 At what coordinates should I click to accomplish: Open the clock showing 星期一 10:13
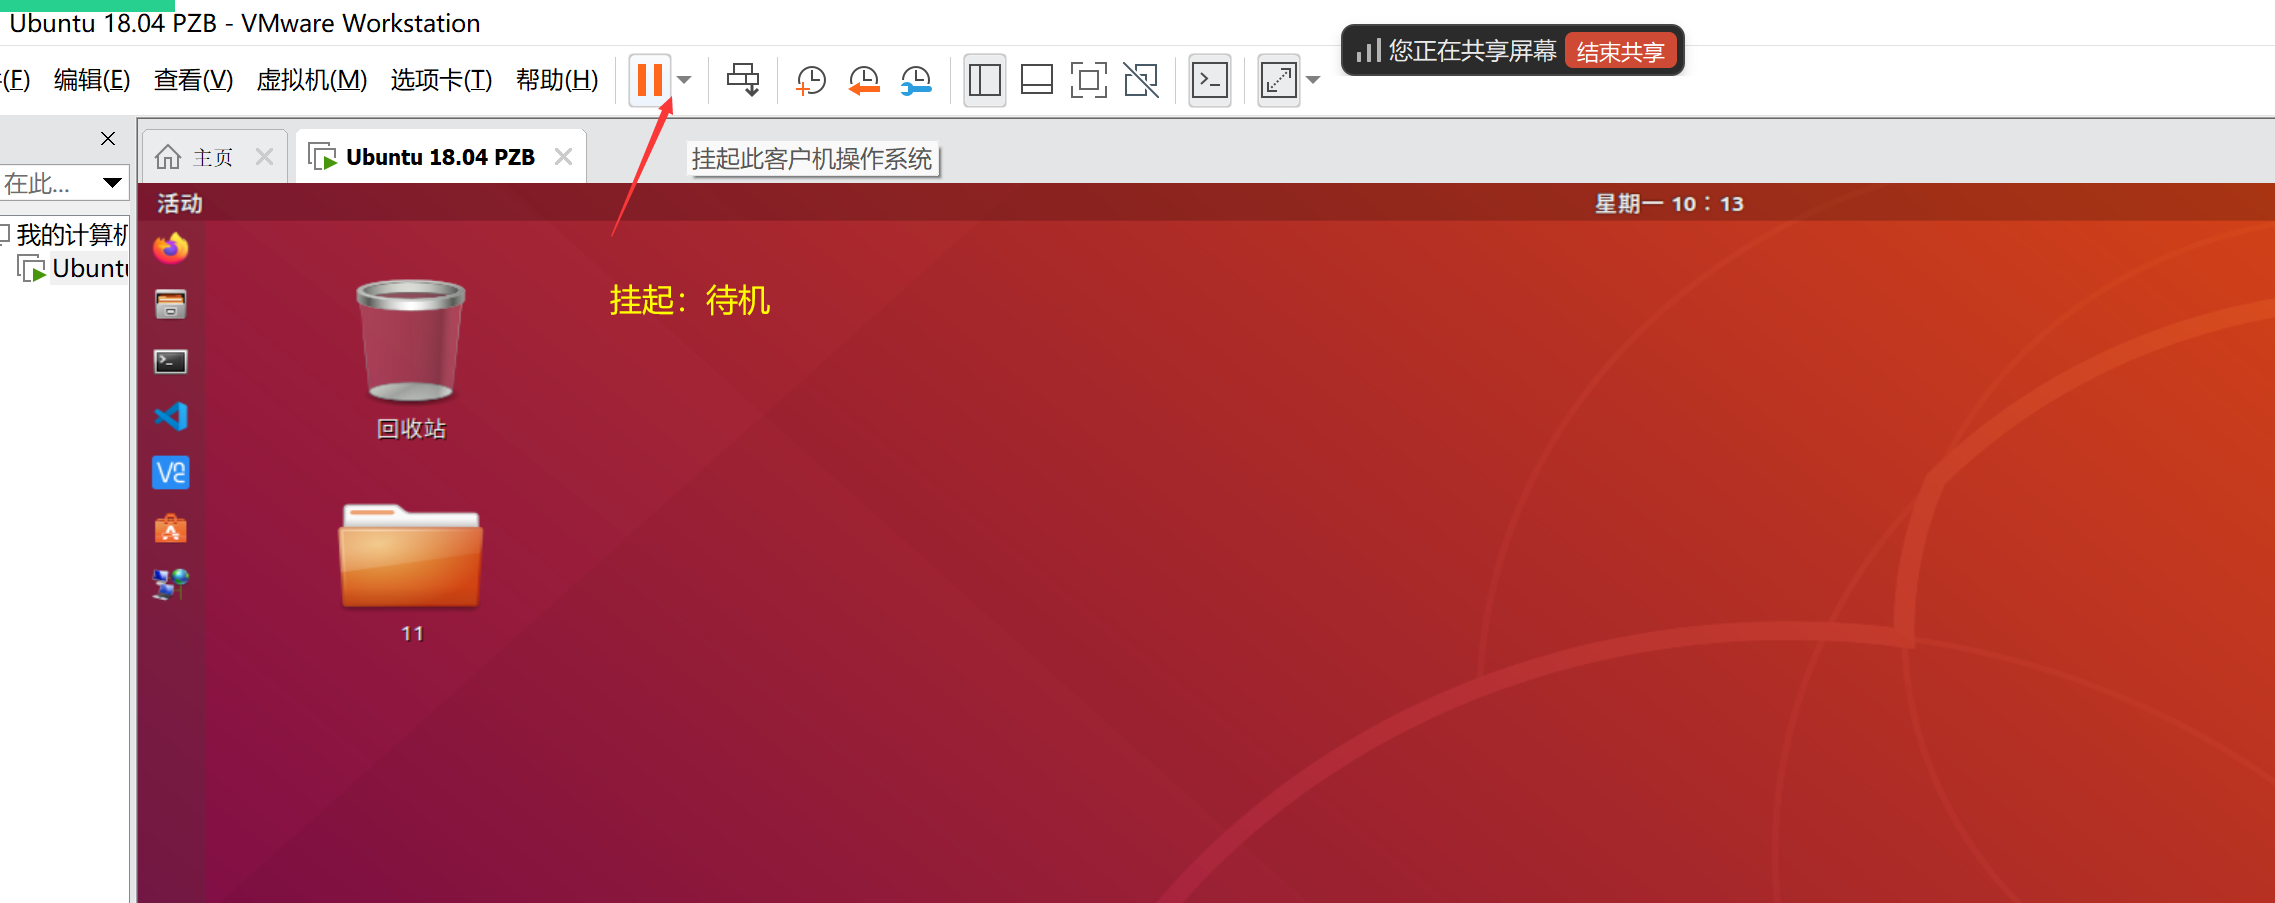[x=1669, y=204]
